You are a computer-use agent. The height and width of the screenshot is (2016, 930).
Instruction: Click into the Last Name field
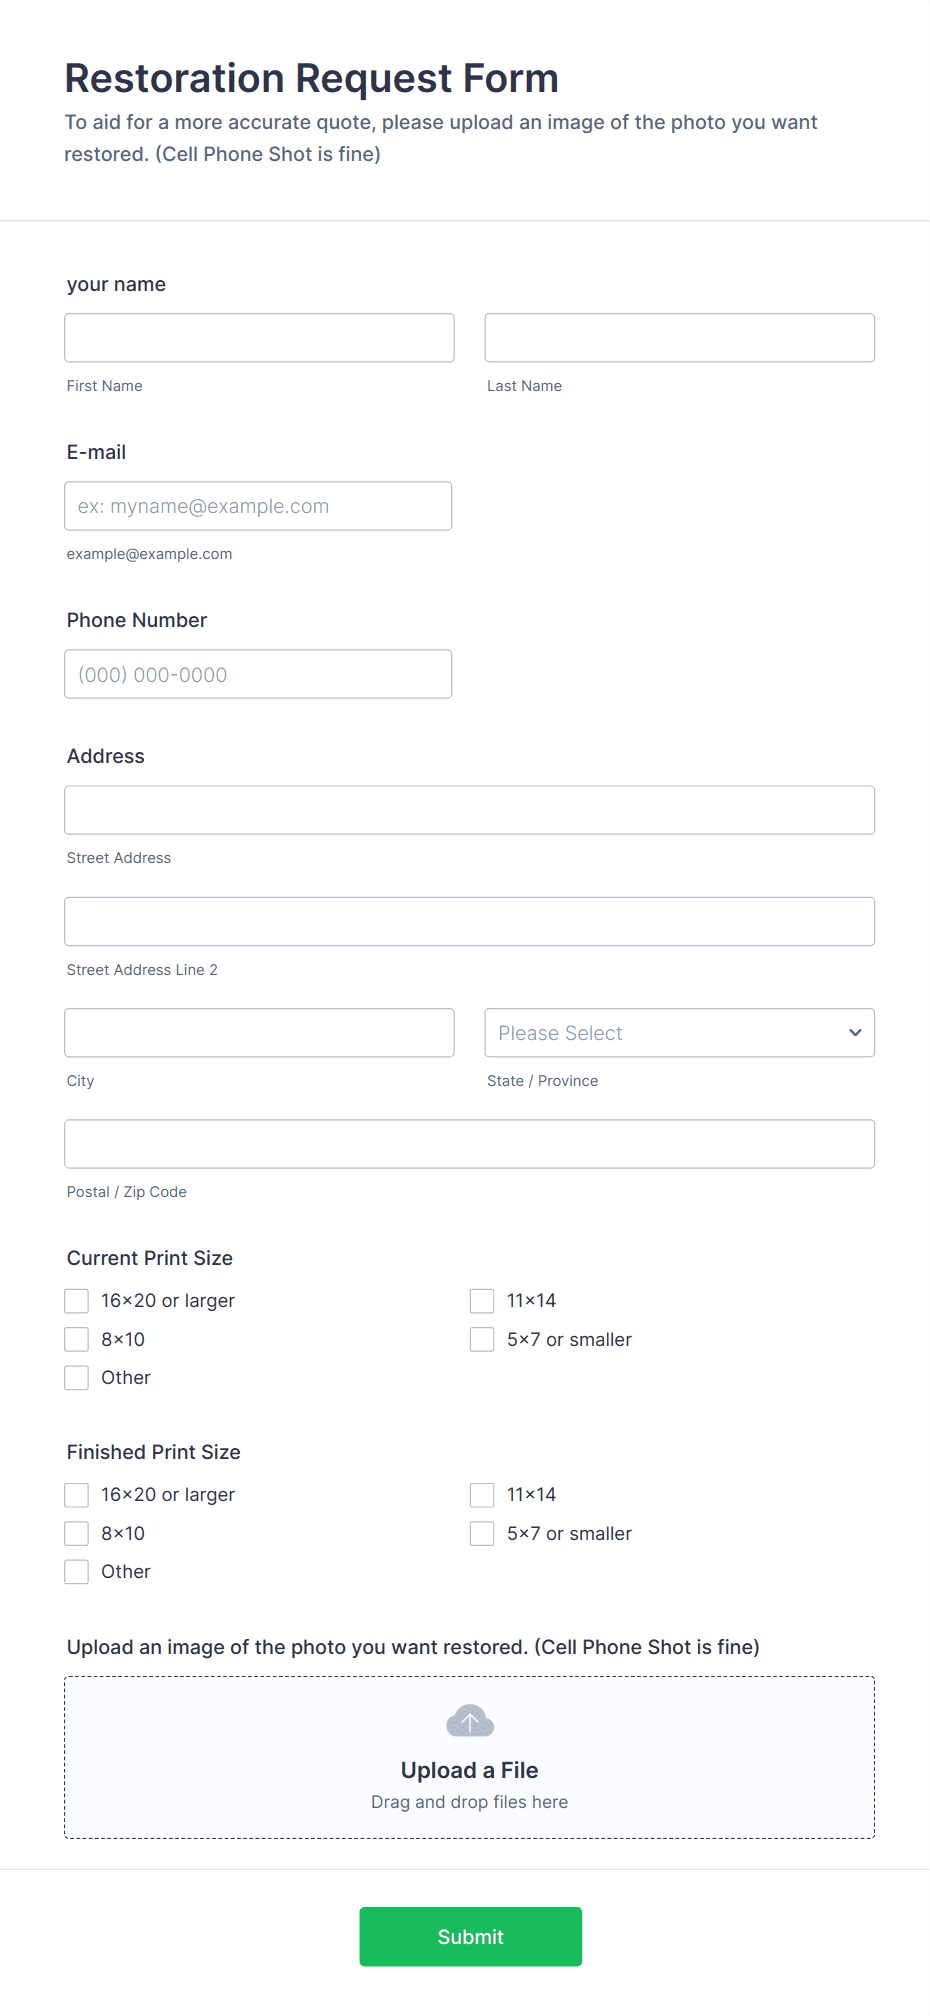pos(679,337)
